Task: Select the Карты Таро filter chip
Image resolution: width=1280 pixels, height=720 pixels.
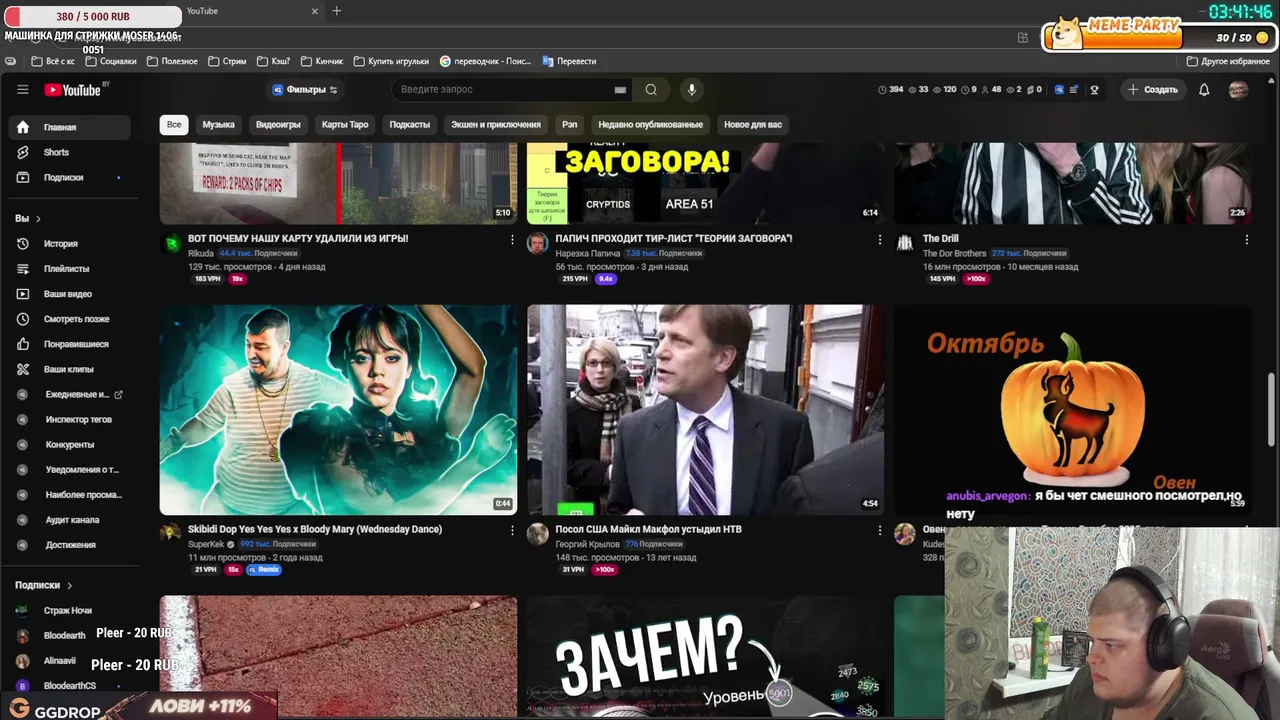Action: [x=345, y=124]
